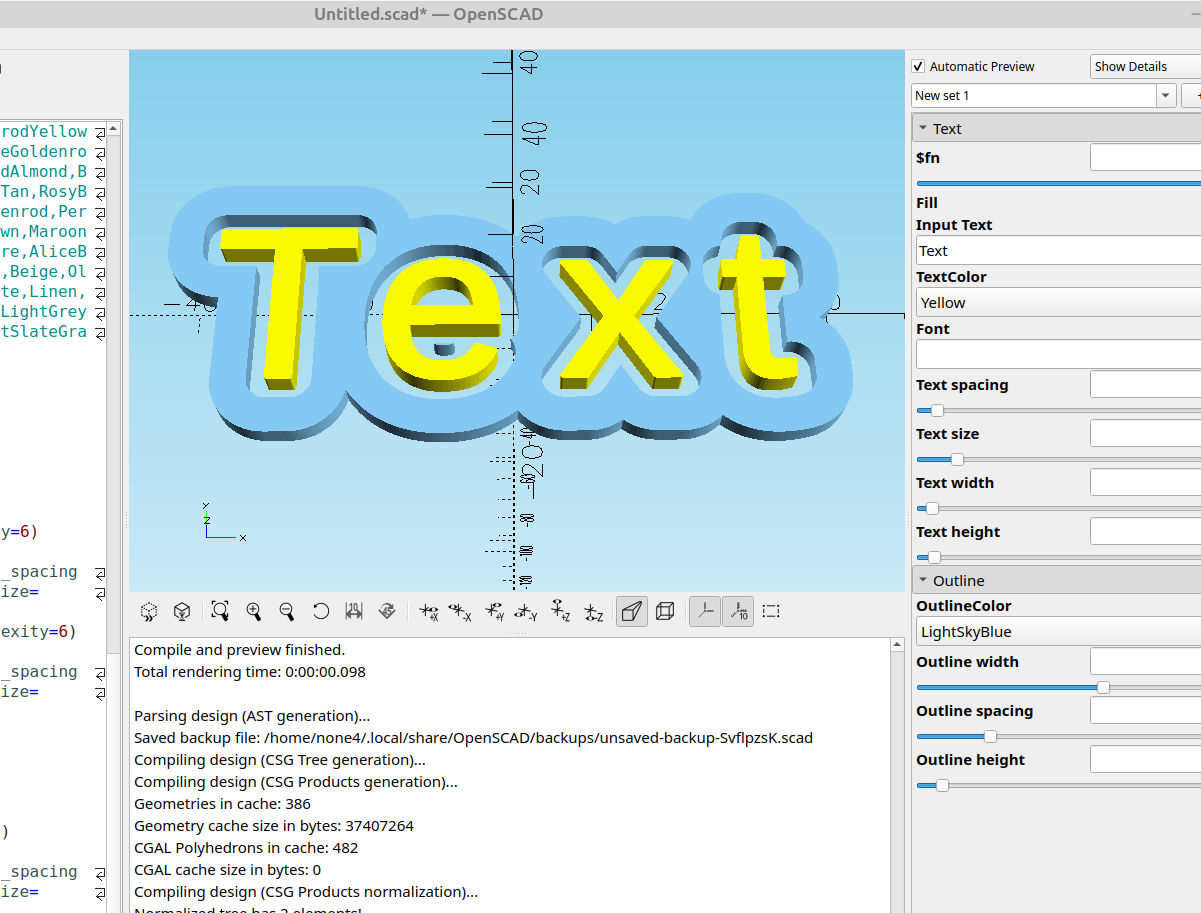Click the View All icon in the viewport toolbar
Image resolution: width=1201 pixels, height=913 pixels.
pos(220,610)
